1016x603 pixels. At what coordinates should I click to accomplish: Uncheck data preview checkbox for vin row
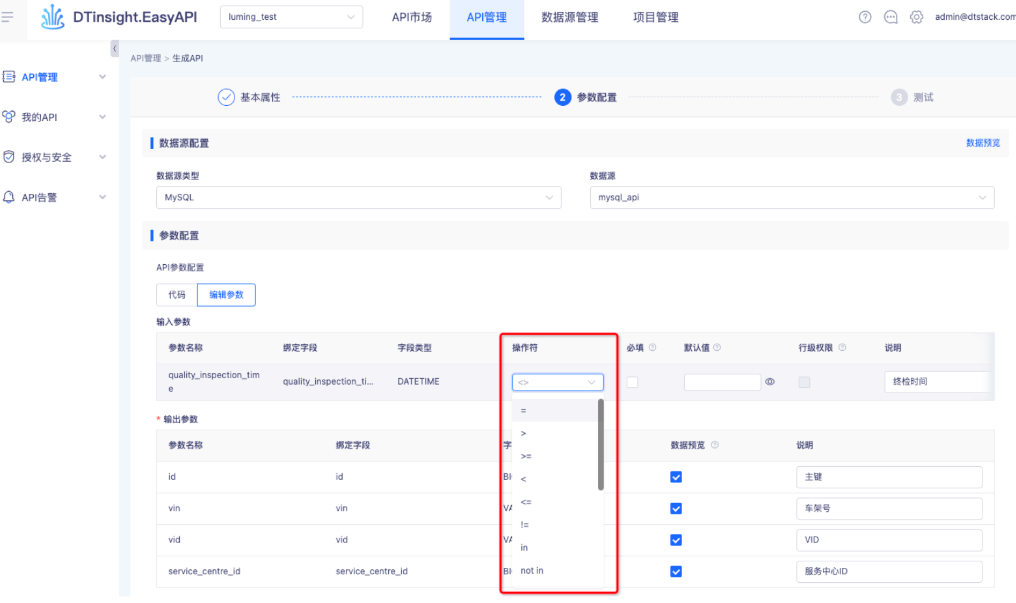click(676, 508)
